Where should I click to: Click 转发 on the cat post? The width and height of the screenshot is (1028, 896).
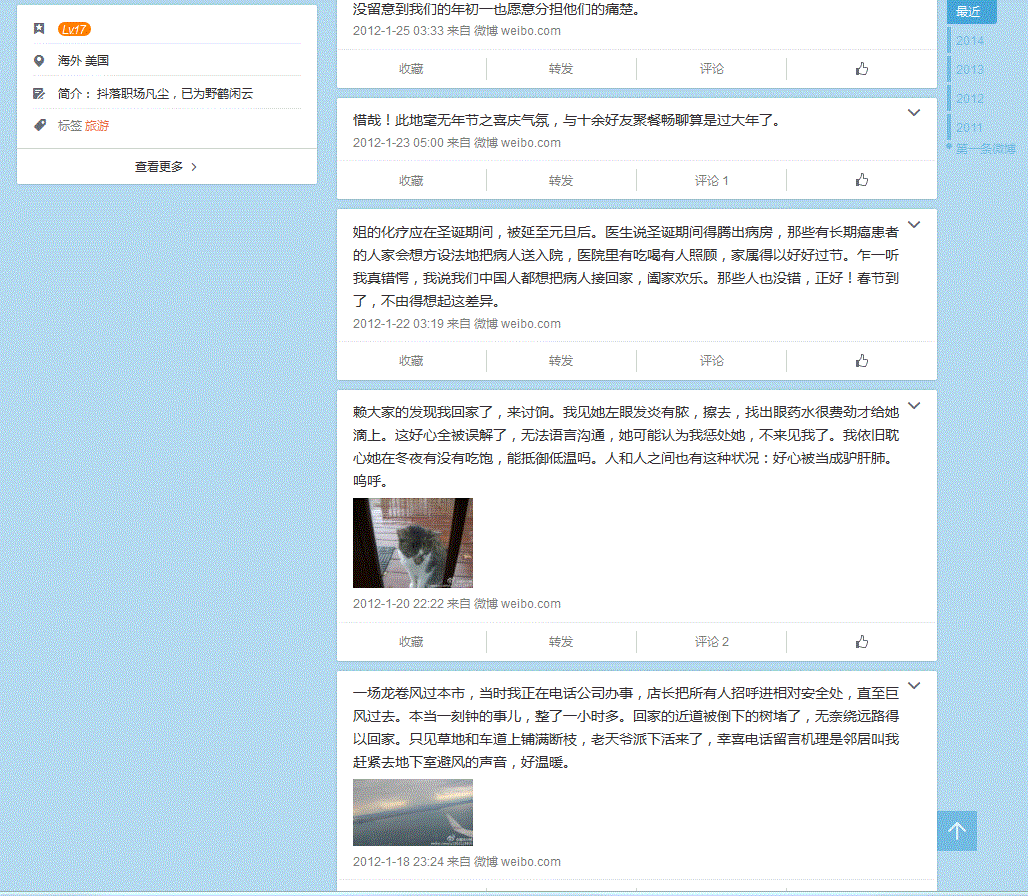pos(561,641)
